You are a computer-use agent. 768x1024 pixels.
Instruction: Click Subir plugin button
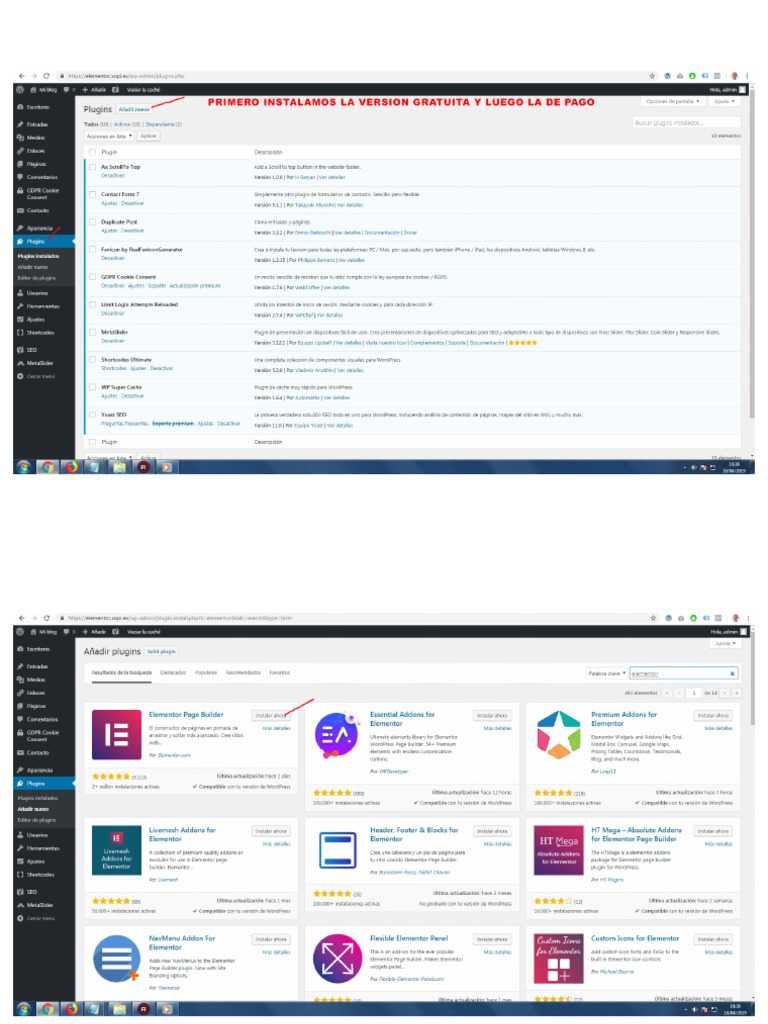(x=161, y=652)
